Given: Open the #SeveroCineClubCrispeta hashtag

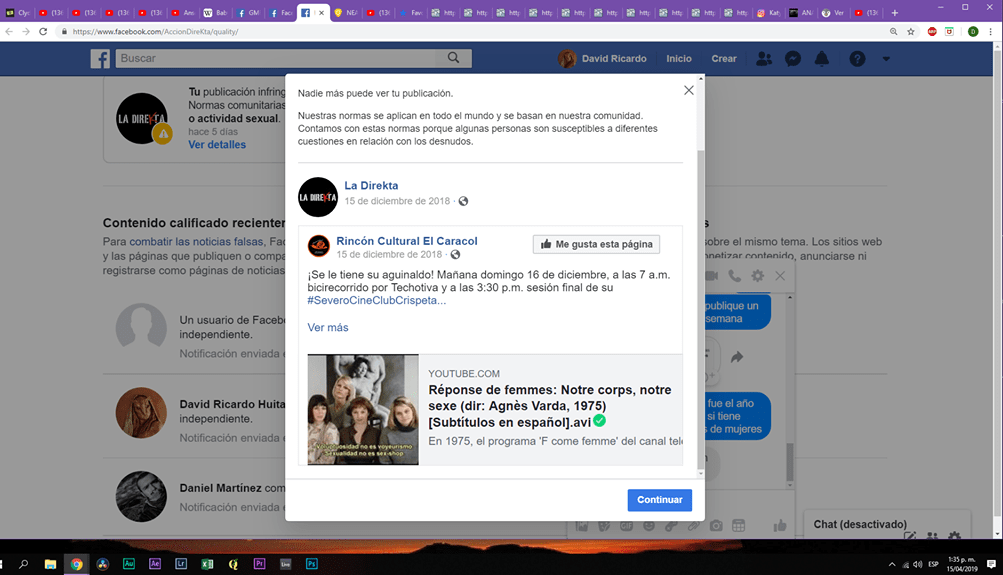Looking at the screenshot, I should pos(377,301).
